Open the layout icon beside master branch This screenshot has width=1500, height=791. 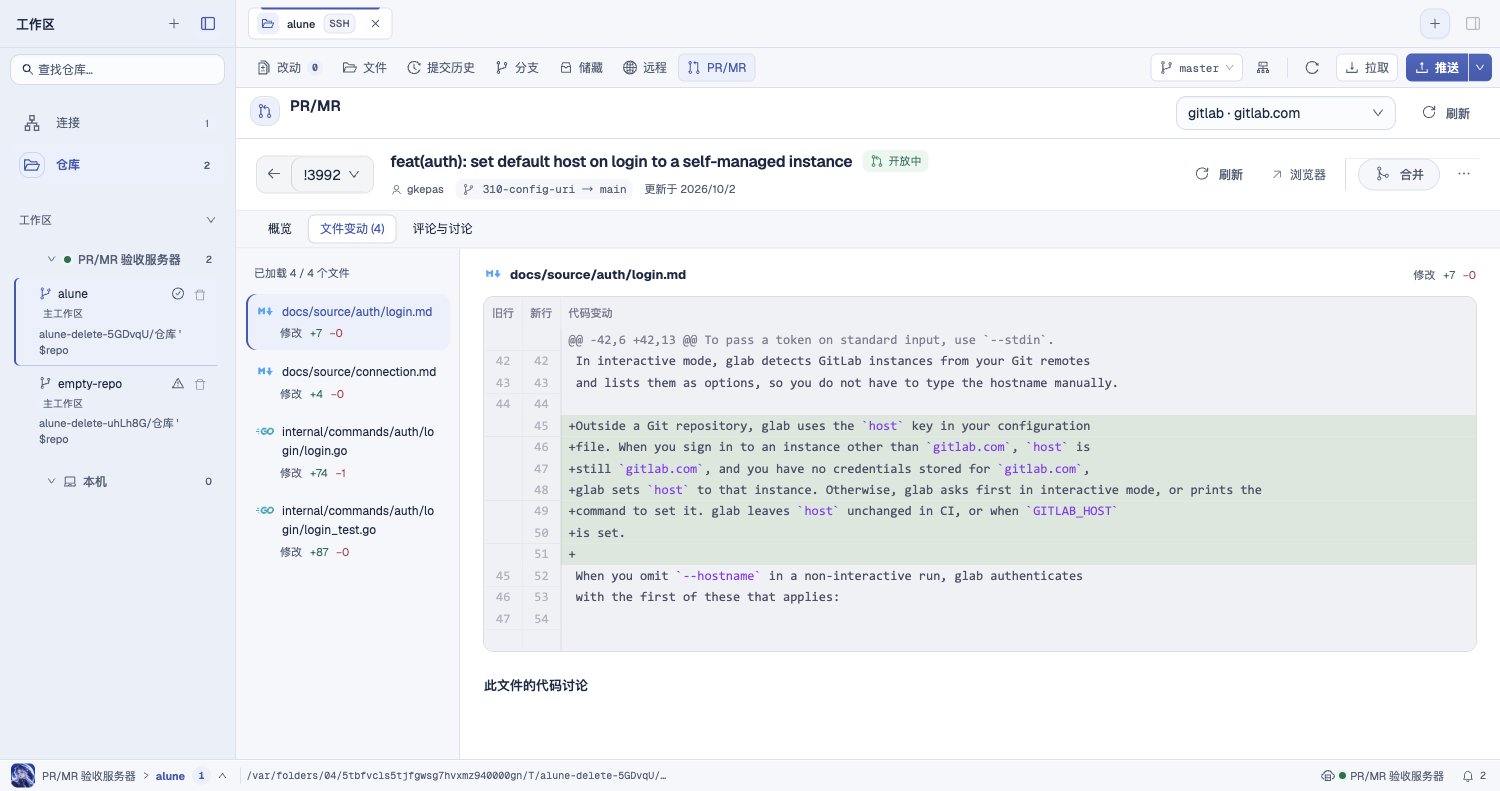pos(1263,67)
